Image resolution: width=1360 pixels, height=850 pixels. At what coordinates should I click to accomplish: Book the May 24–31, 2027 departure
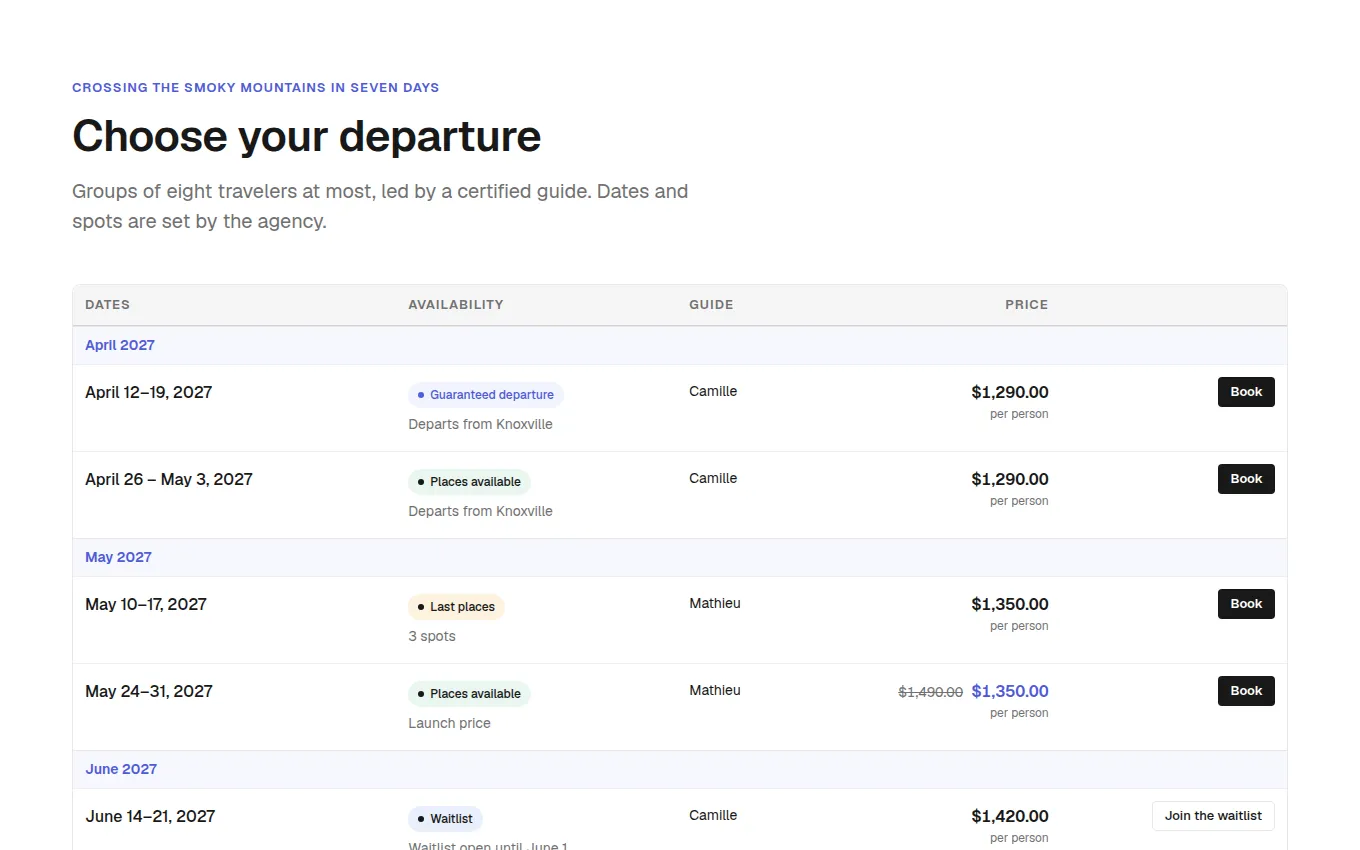tap(1246, 691)
